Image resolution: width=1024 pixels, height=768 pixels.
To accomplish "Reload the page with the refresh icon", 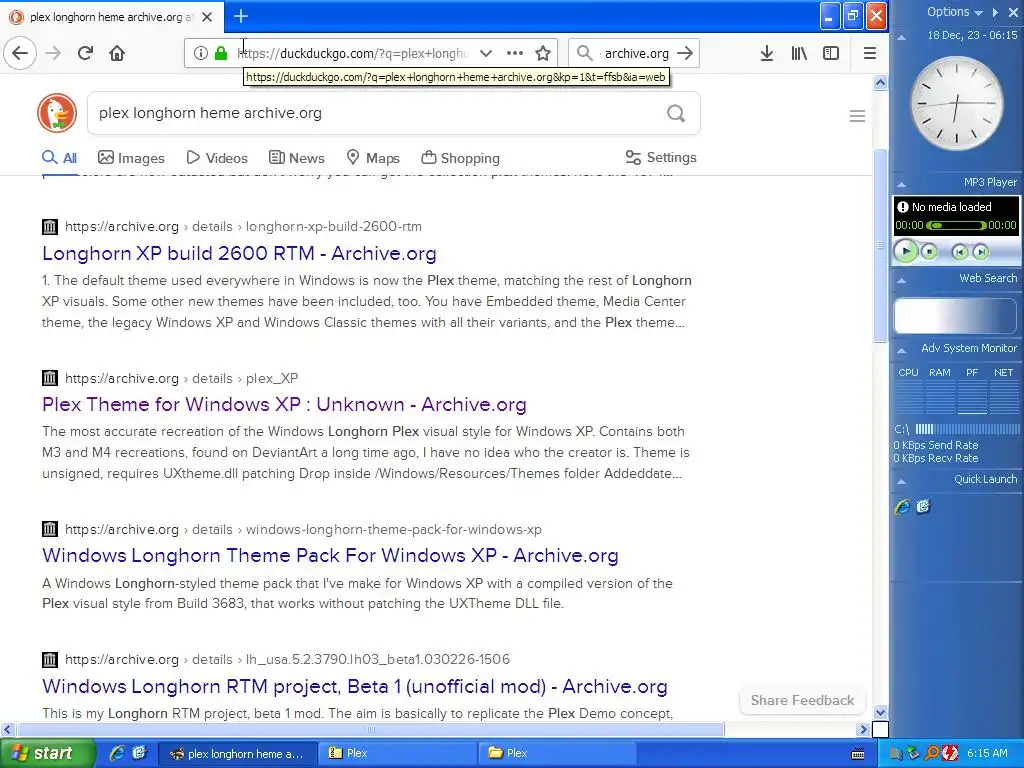I will (x=85, y=54).
